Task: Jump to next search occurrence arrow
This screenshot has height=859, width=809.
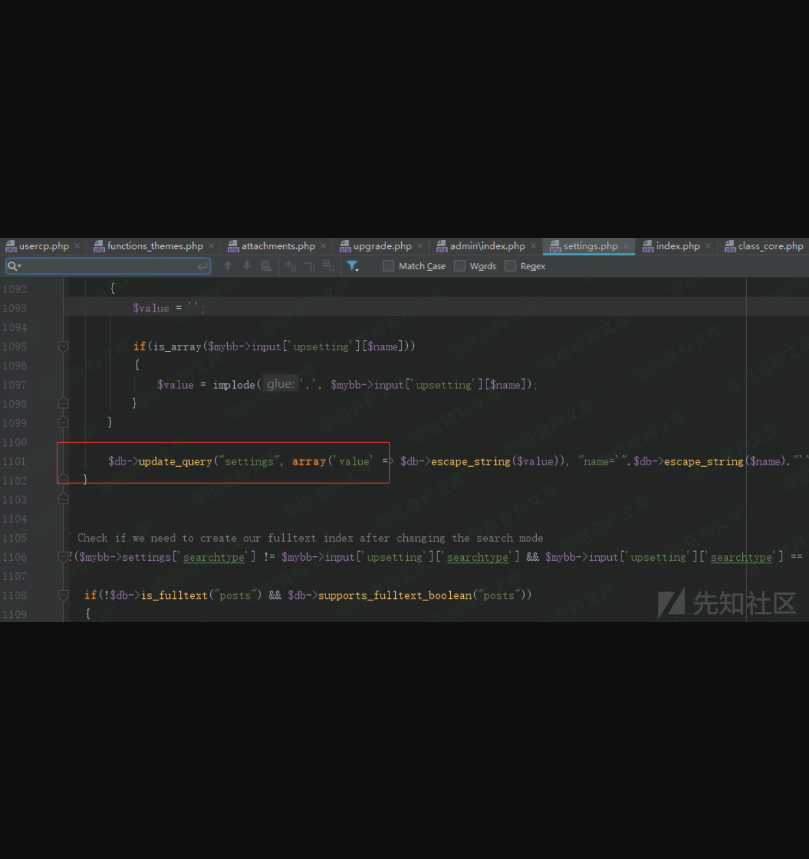Action: click(247, 266)
